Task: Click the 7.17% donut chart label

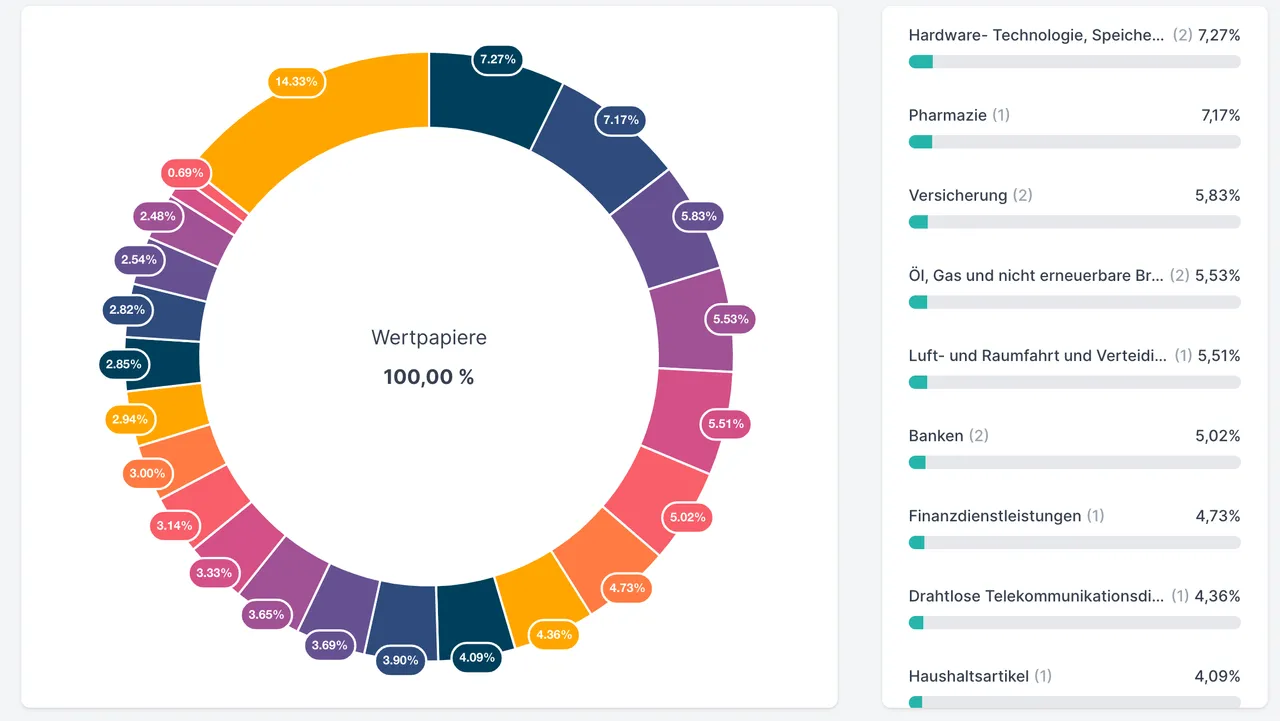Action: tap(621, 120)
